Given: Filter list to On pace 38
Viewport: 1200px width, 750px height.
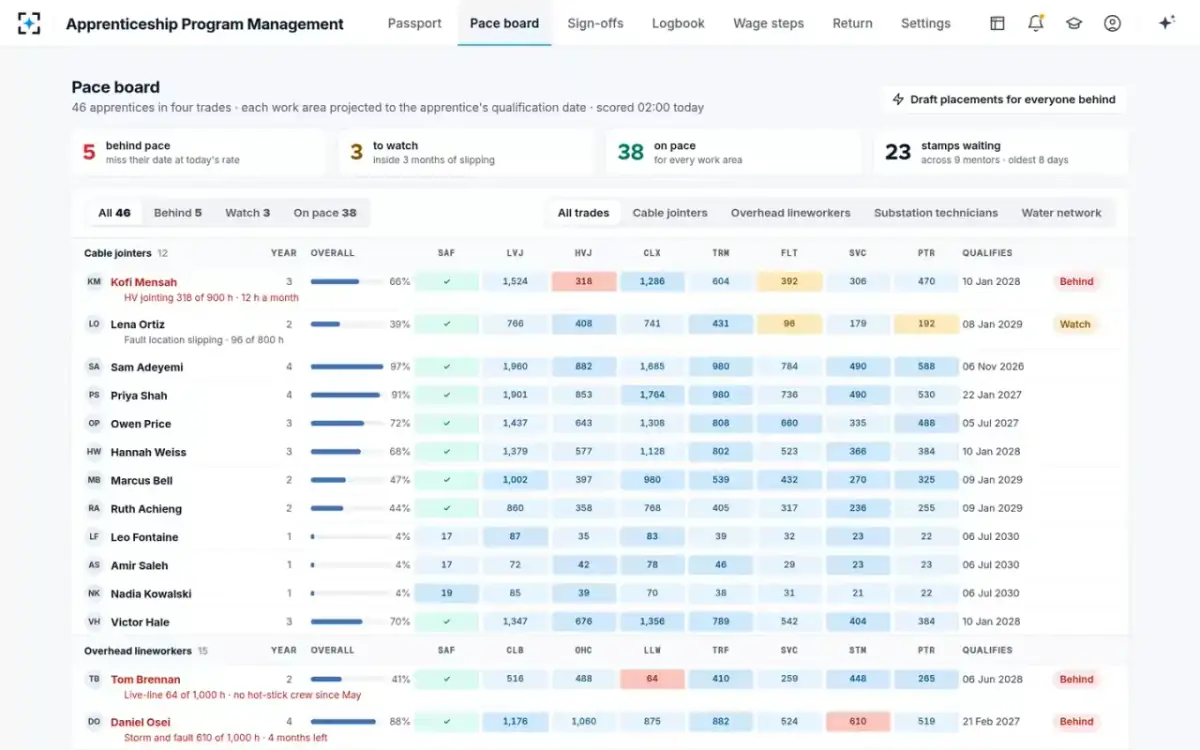Looking at the screenshot, I should coord(325,213).
